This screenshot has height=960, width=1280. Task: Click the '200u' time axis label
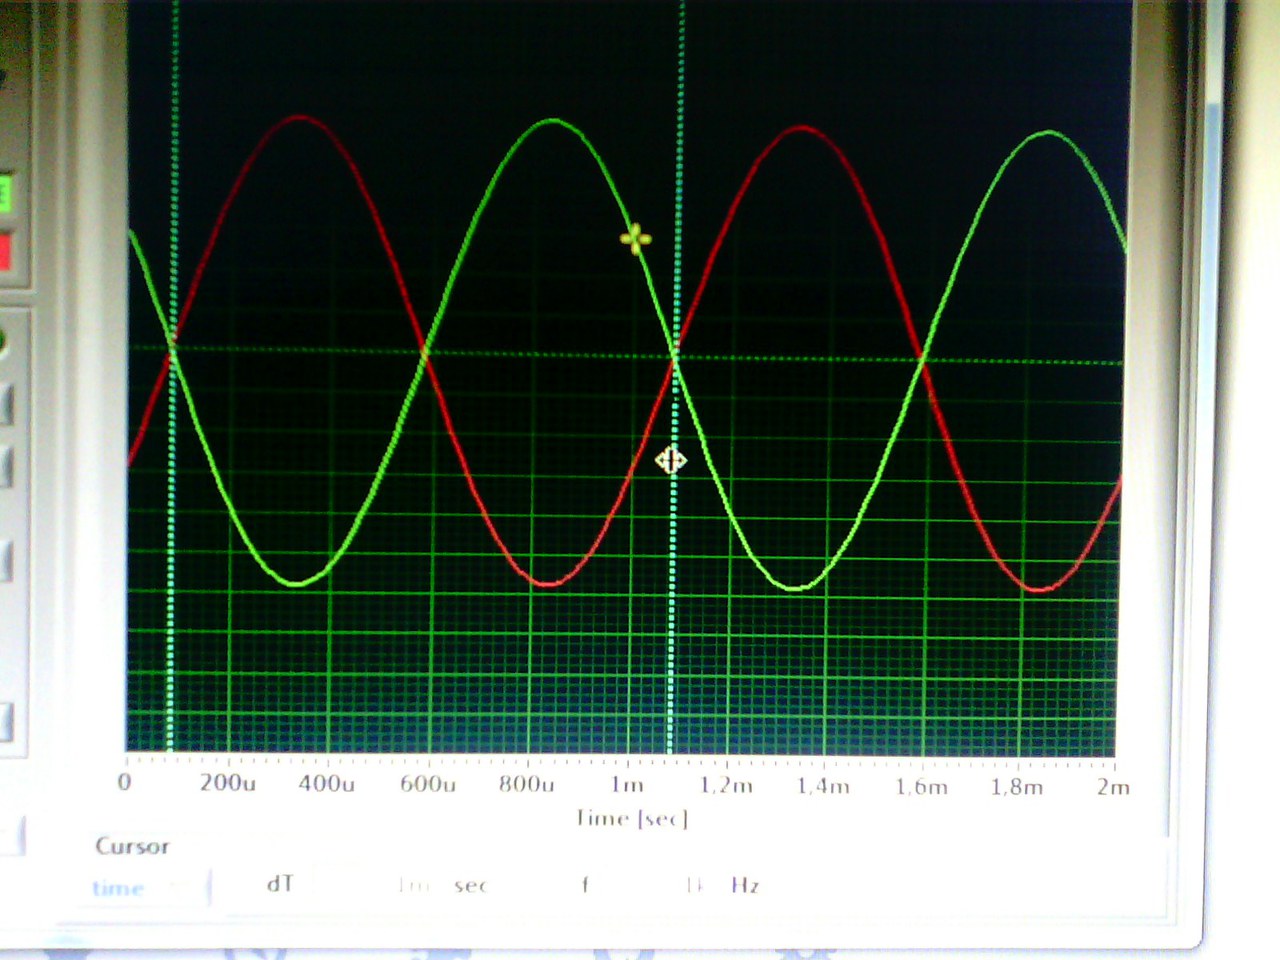pyautogui.click(x=227, y=783)
